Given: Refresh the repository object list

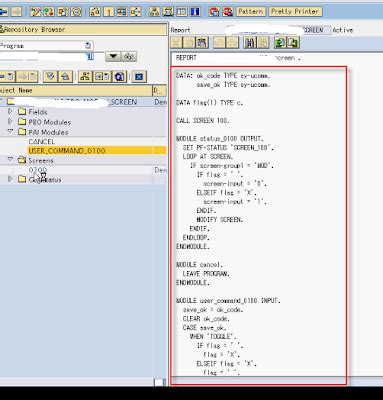Looking at the screenshot, I should pos(119,77).
